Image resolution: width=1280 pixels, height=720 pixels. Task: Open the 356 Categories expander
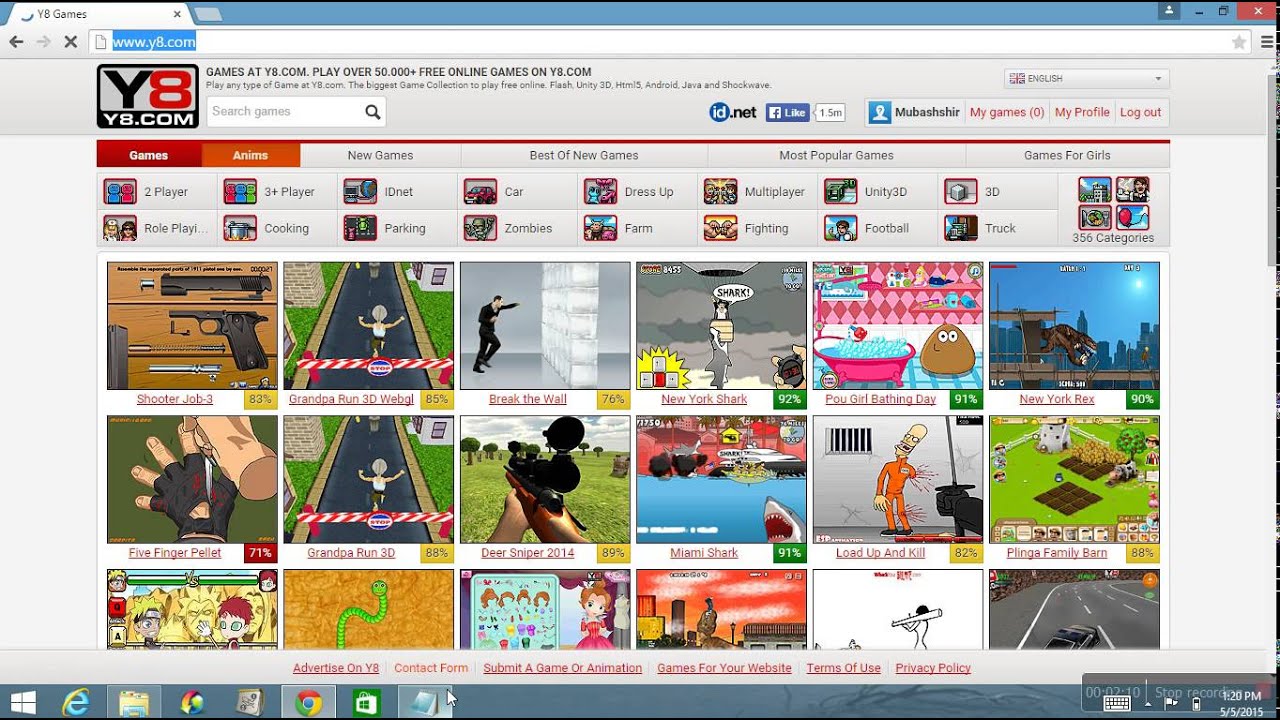tap(1113, 210)
